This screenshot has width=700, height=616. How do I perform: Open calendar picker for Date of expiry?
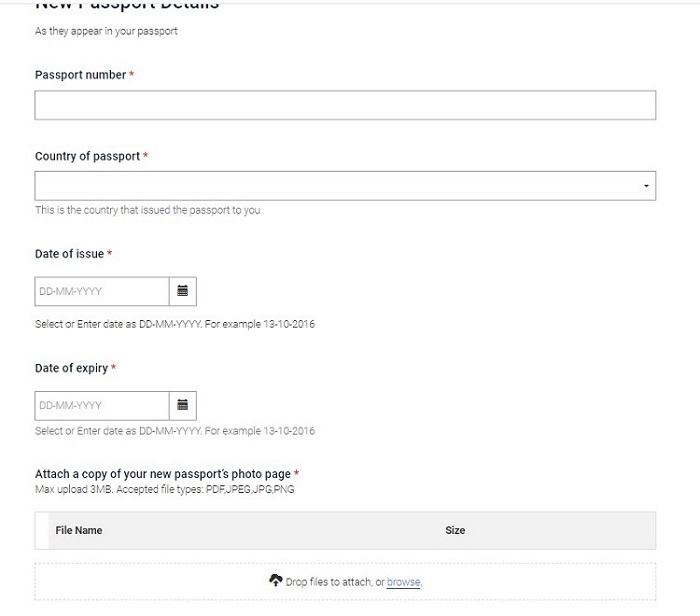(183, 405)
